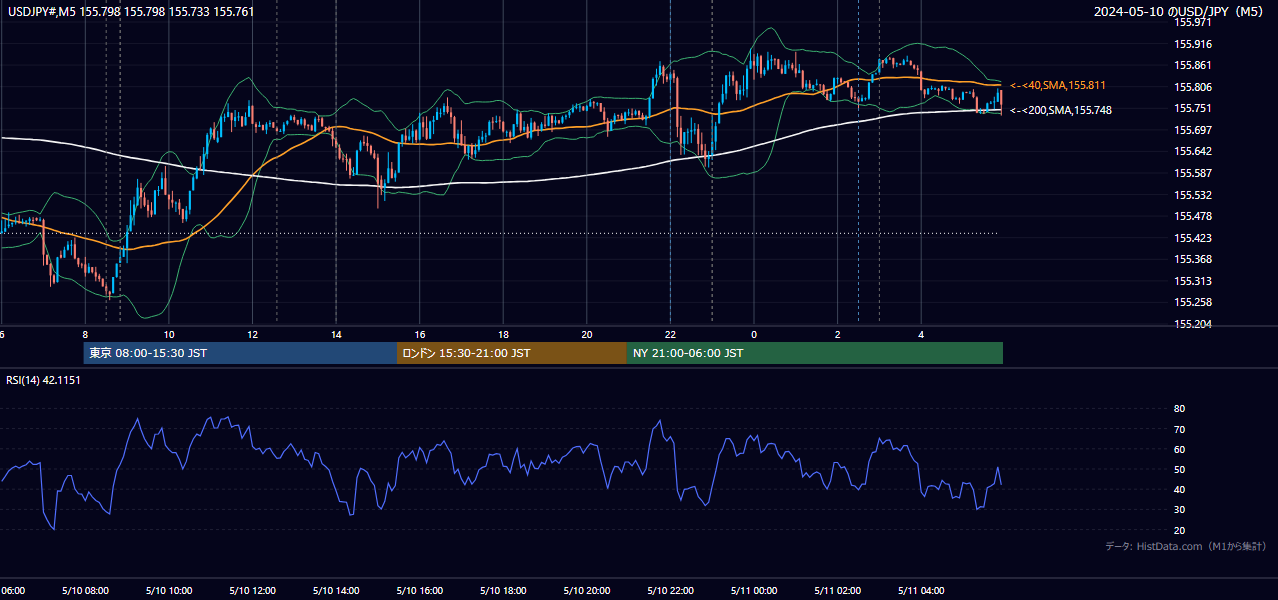This screenshot has width=1278, height=600.
Task: Click price axis label 155.532
Action: point(1193,195)
